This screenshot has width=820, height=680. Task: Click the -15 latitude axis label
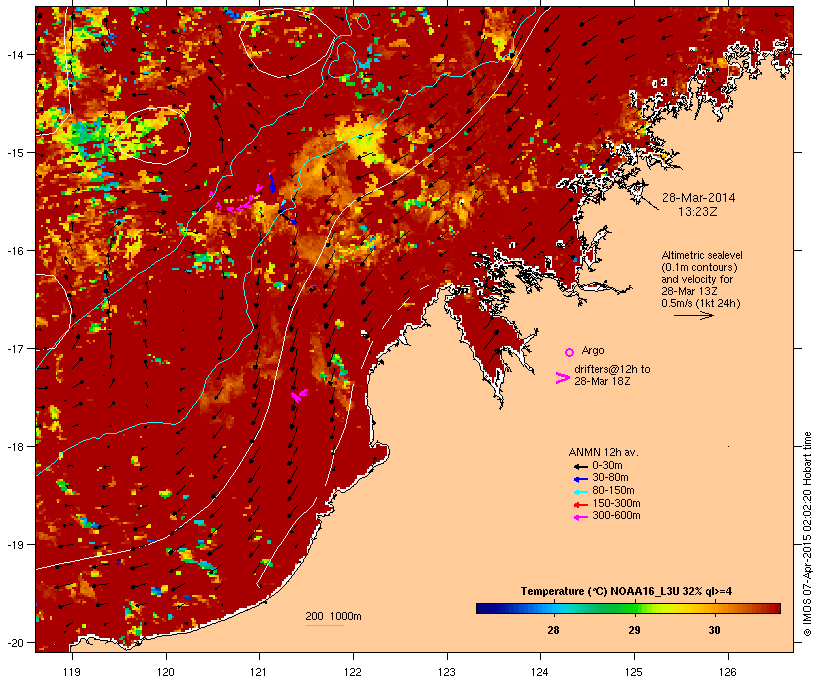(x=14, y=153)
